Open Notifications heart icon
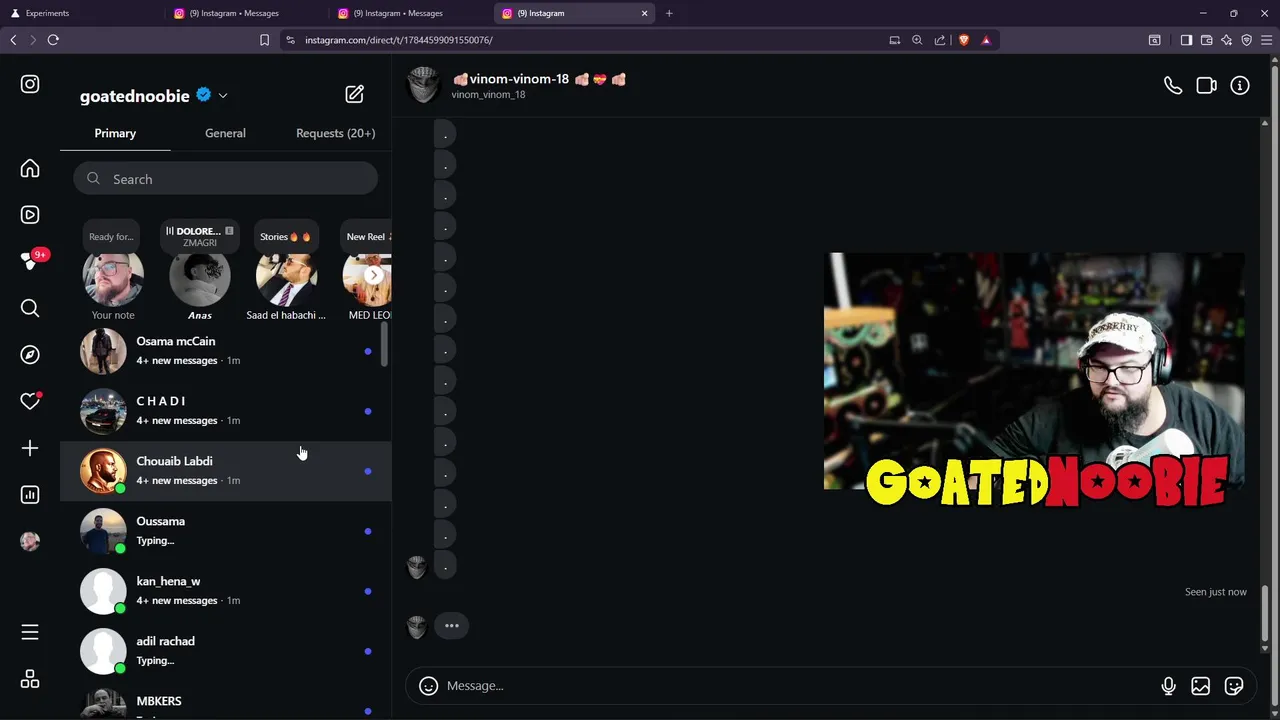 (x=30, y=401)
